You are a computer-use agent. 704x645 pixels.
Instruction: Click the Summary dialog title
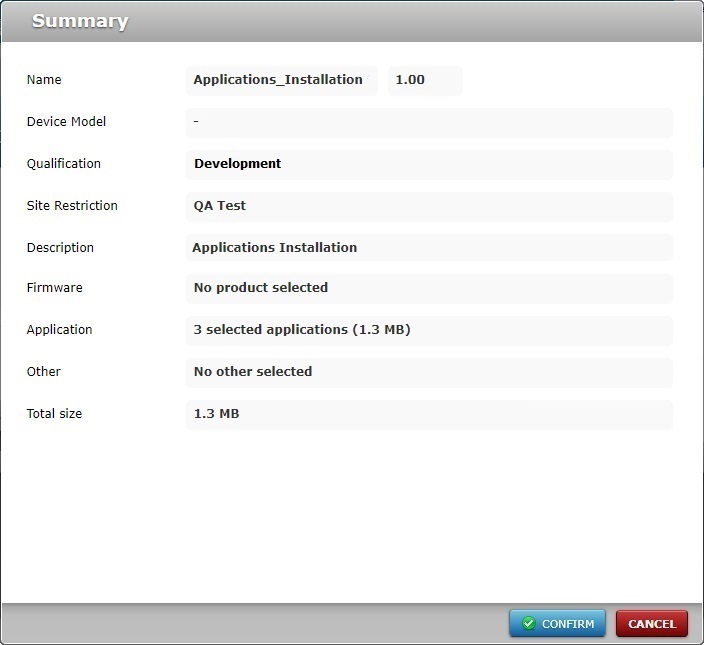tap(80, 22)
